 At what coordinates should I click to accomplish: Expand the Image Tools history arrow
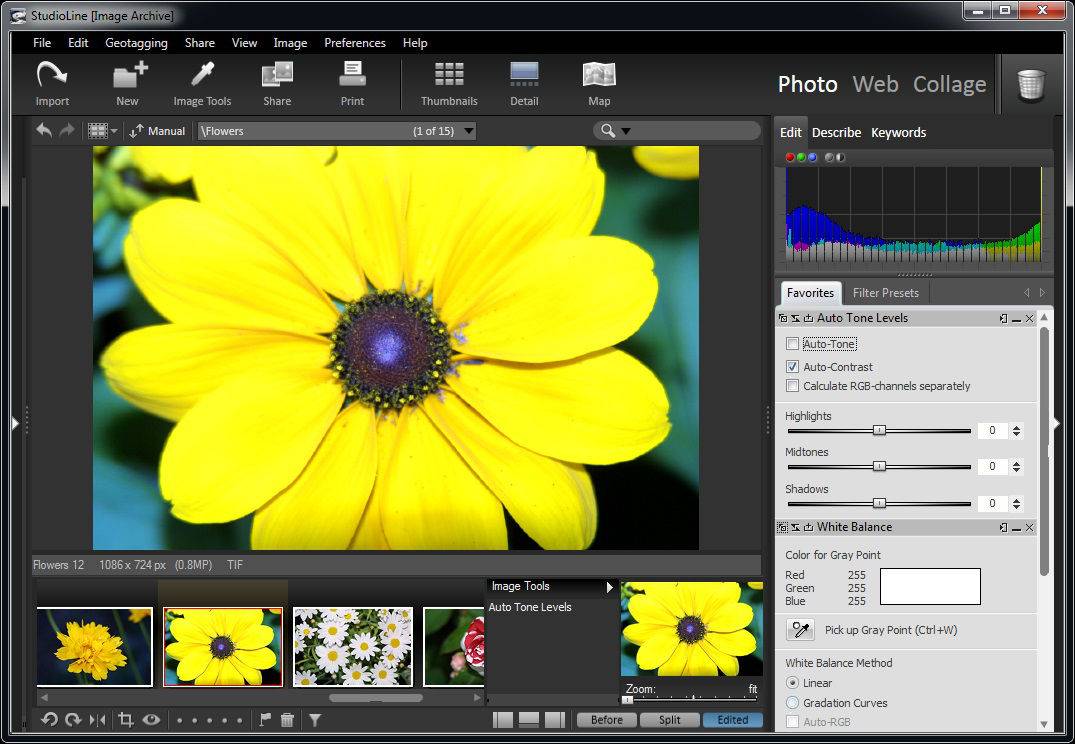609,587
